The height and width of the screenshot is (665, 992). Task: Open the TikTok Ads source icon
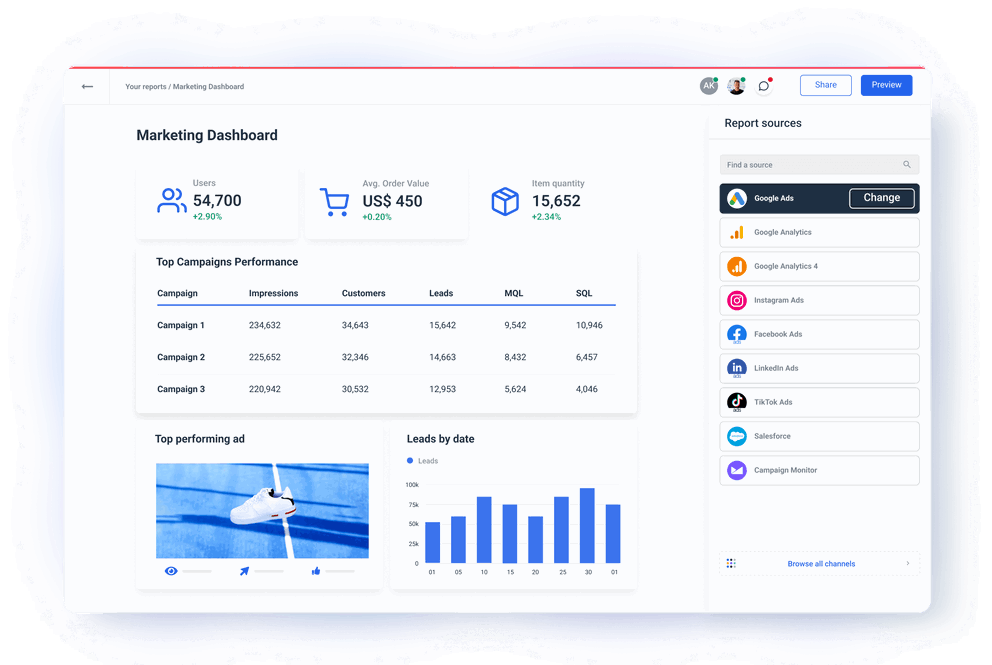736,402
